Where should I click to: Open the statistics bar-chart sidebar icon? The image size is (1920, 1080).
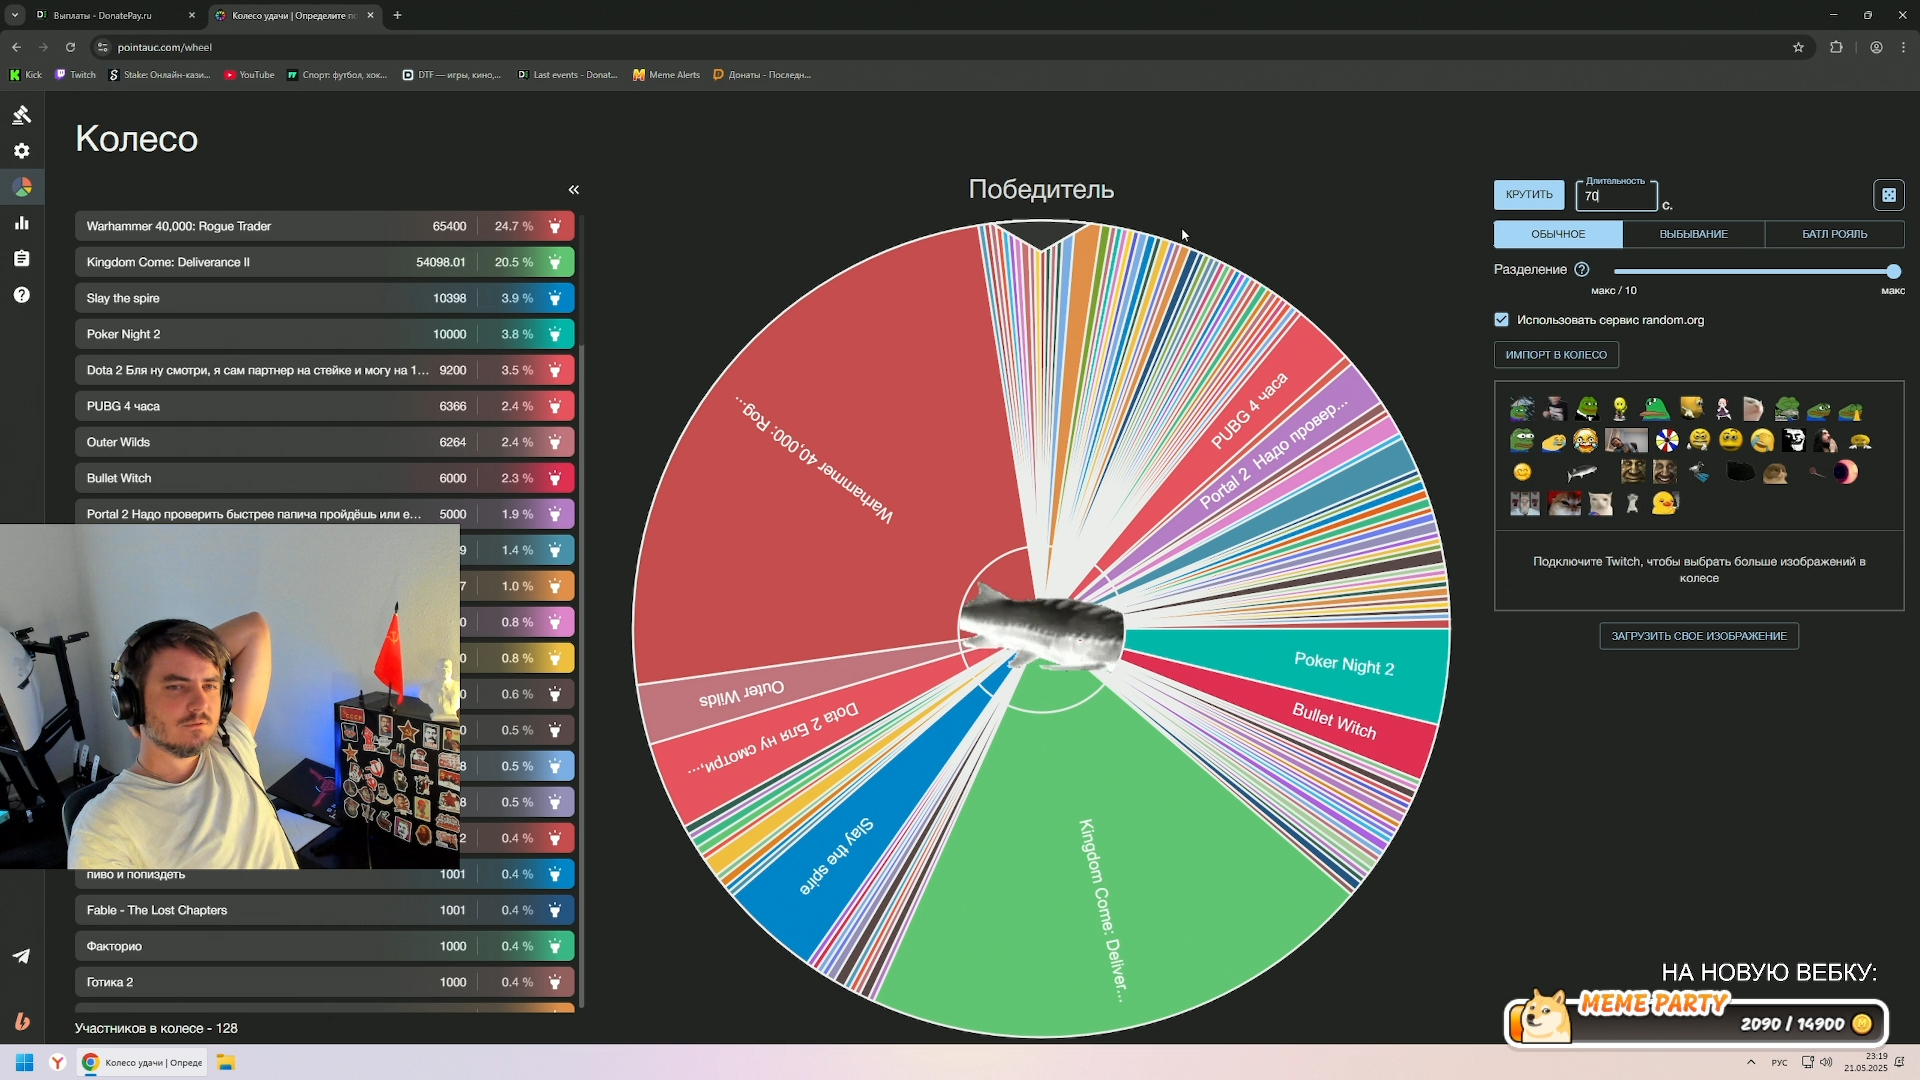[22, 223]
